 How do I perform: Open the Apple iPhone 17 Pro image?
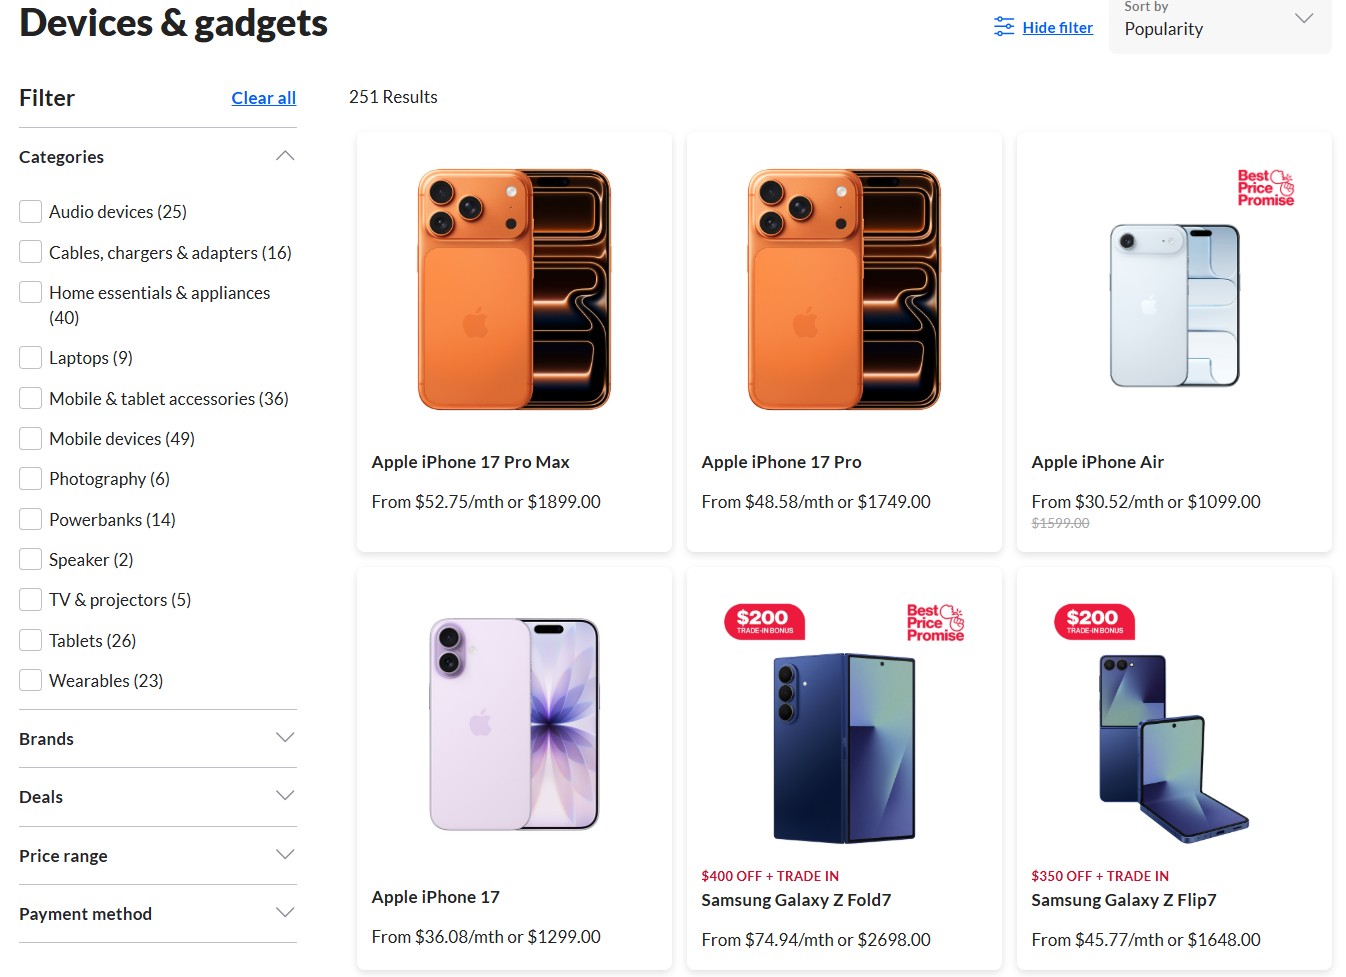click(844, 289)
